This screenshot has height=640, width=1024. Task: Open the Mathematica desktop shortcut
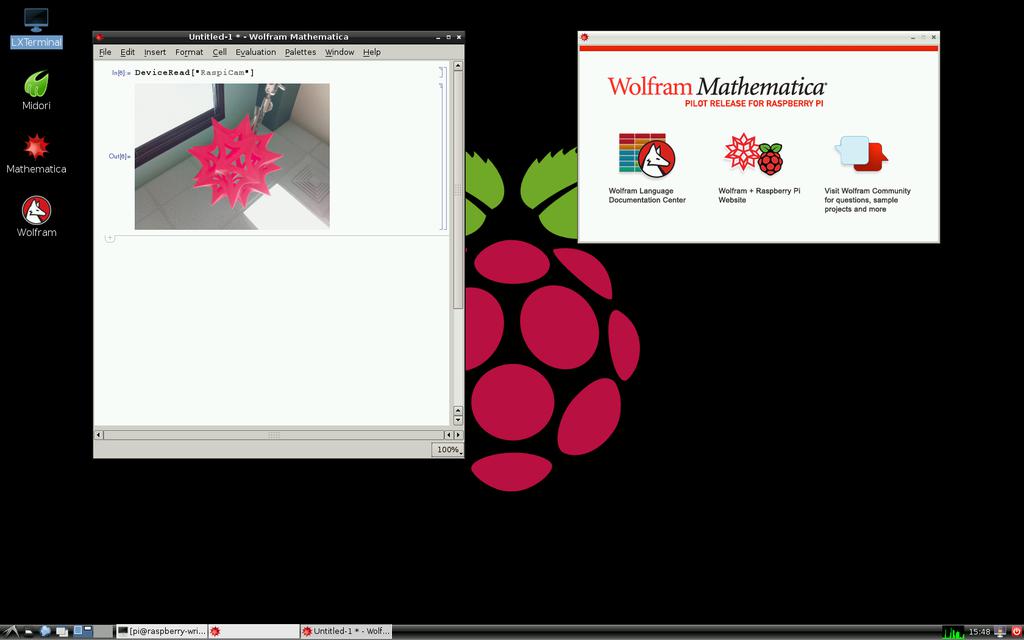[36, 147]
